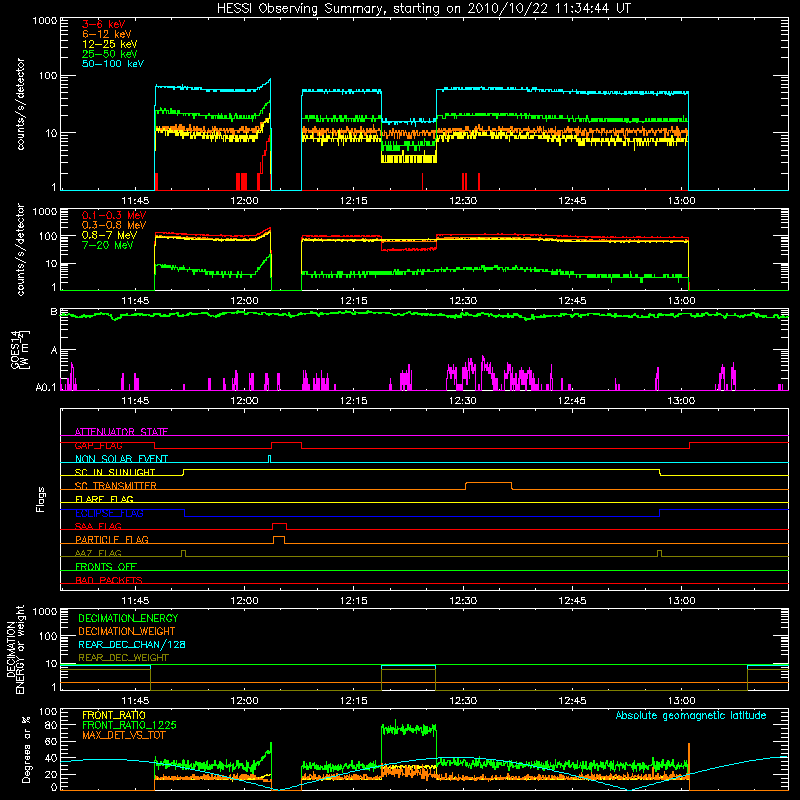Select the MAX_DET_VS_TOT legend label
Screen dimensions: 800x800
(124, 735)
